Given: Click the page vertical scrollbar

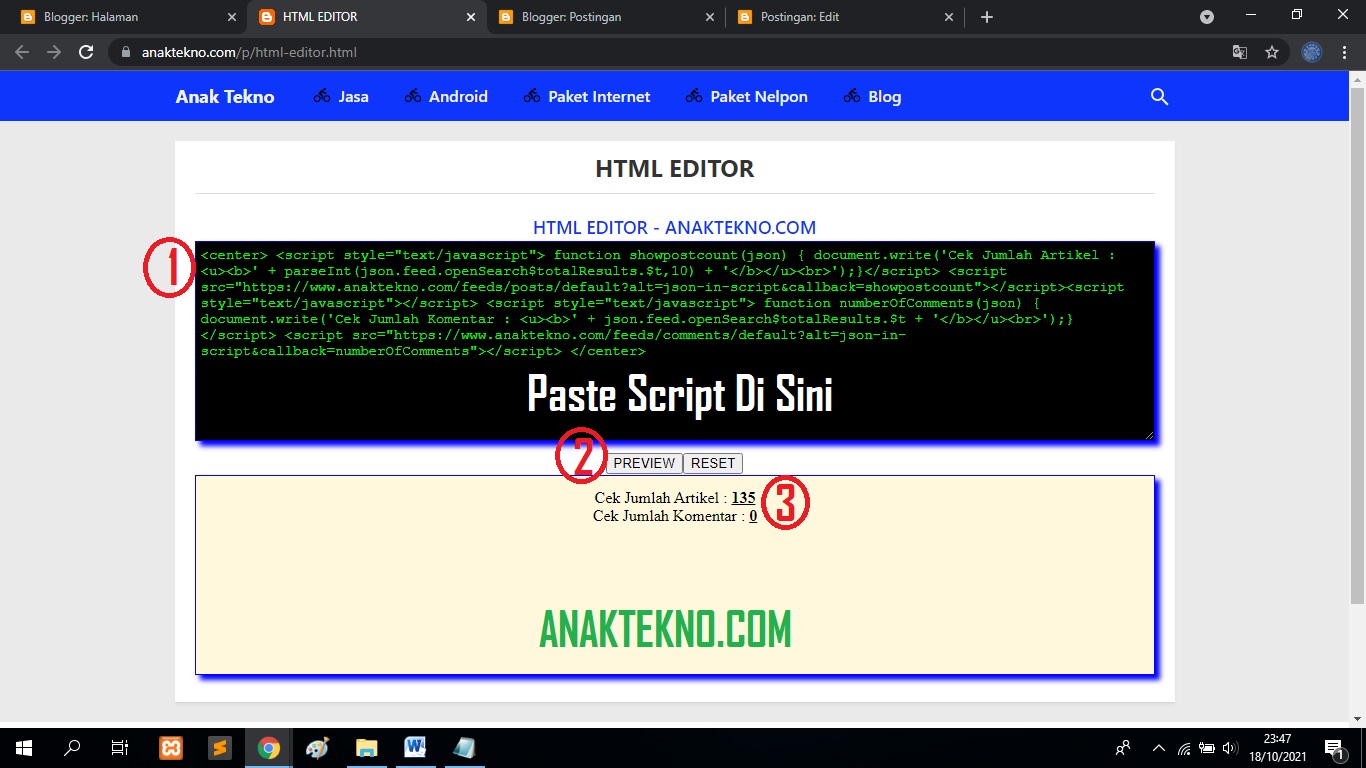Looking at the screenshot, I should click(1357, 345).
